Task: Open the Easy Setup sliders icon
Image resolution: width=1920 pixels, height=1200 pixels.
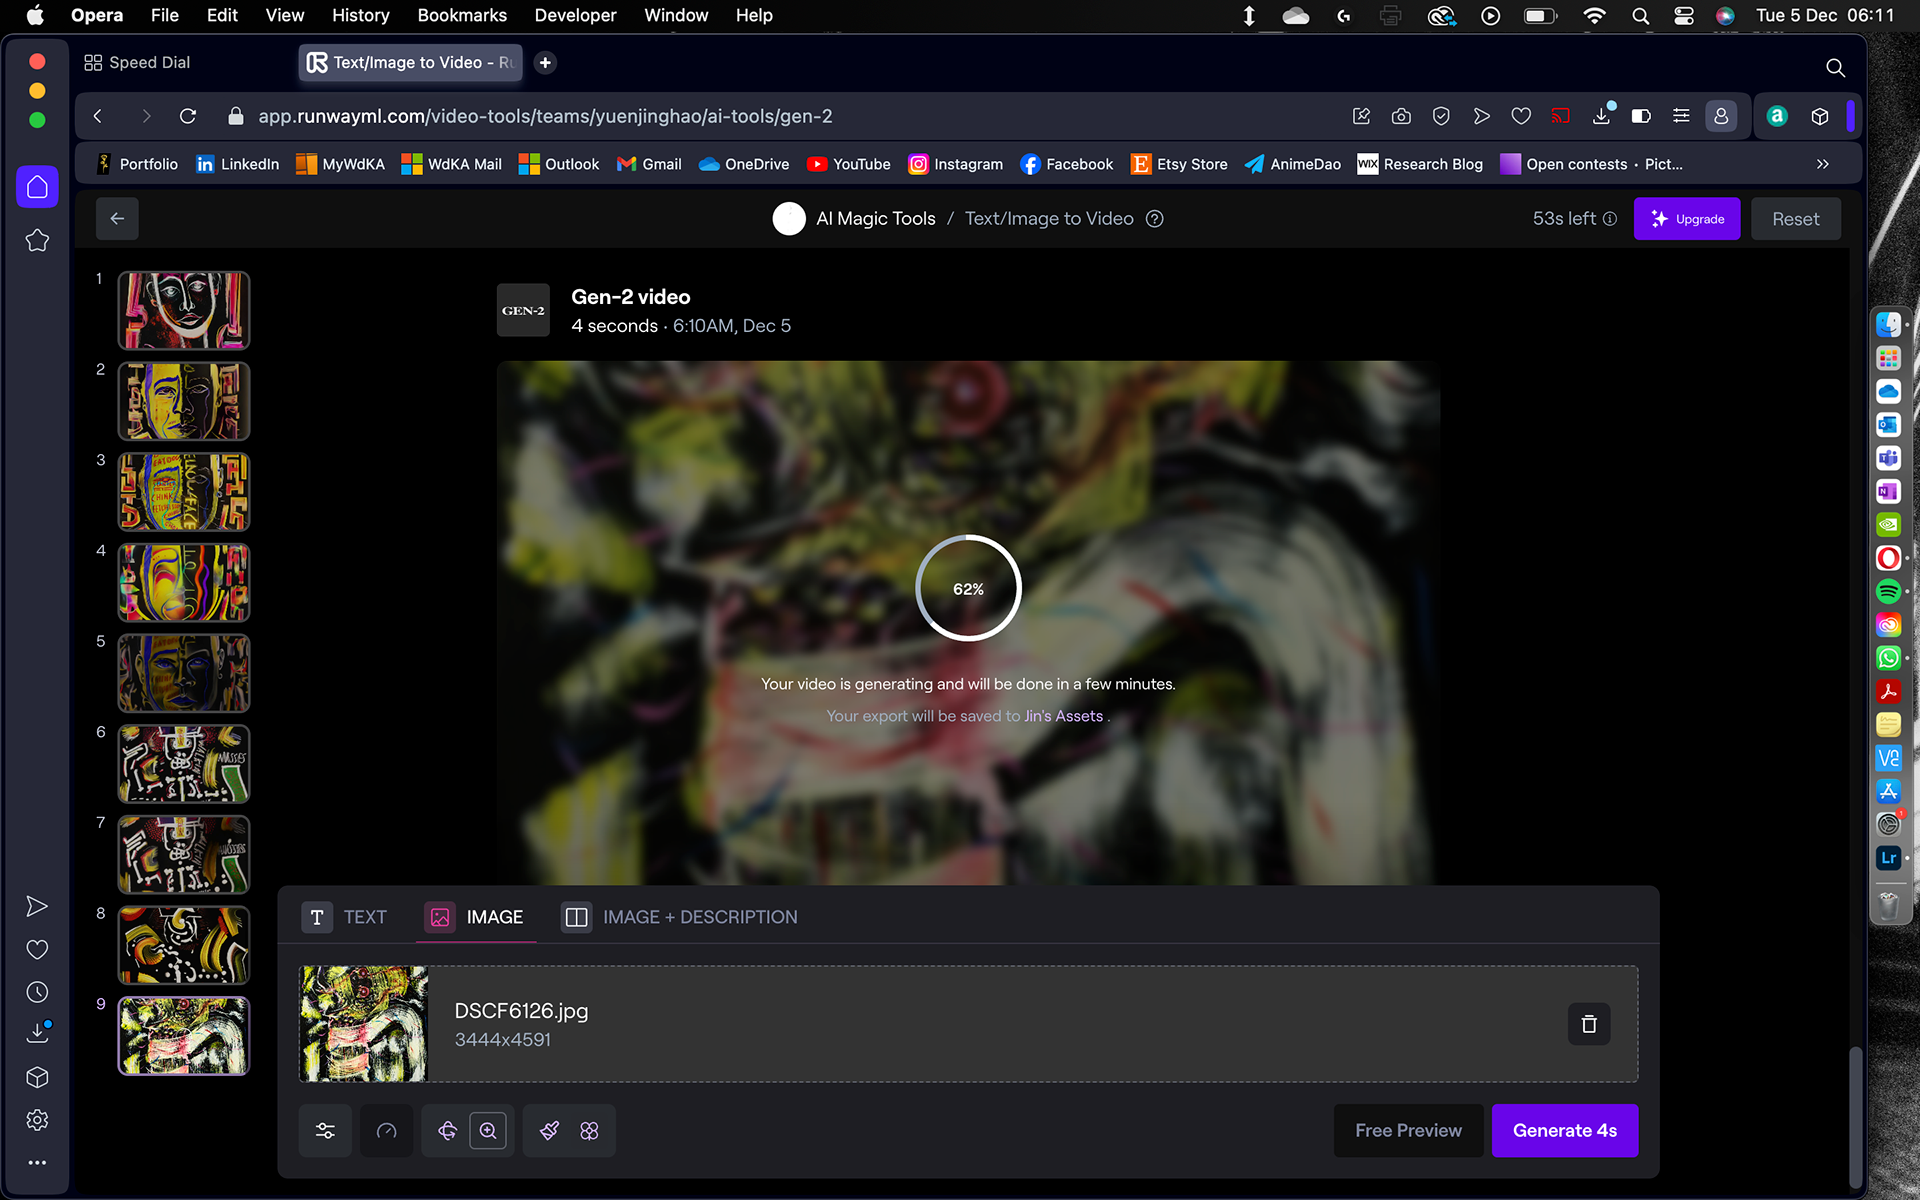Action: coord(1681,117)
